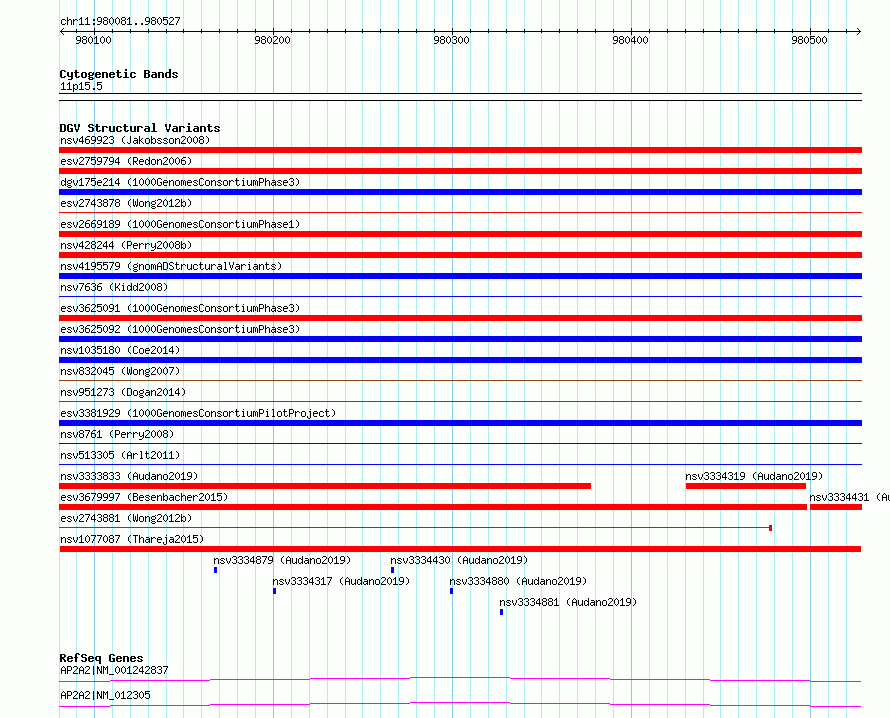The height and width of the screenshot is (718, 890).
Task: Click the chr11:980081..980527 coordinate label
Action: 120,22
